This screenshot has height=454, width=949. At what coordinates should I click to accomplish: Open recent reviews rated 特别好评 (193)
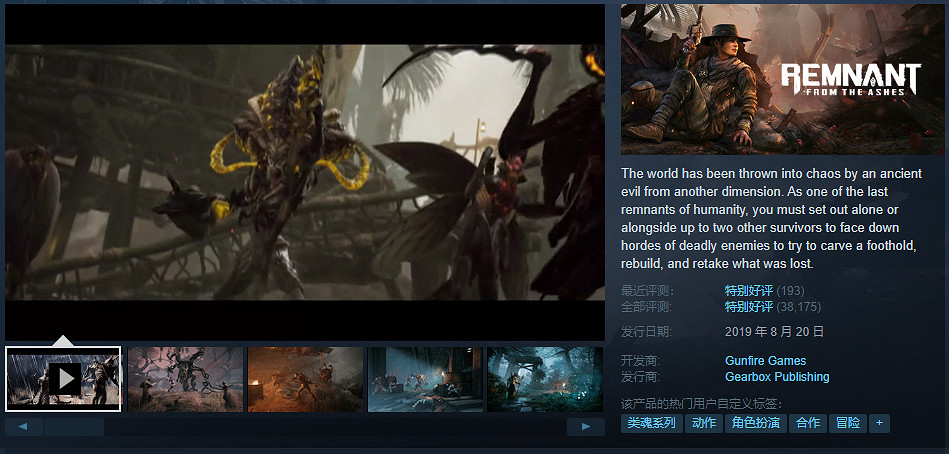point(748,290)
